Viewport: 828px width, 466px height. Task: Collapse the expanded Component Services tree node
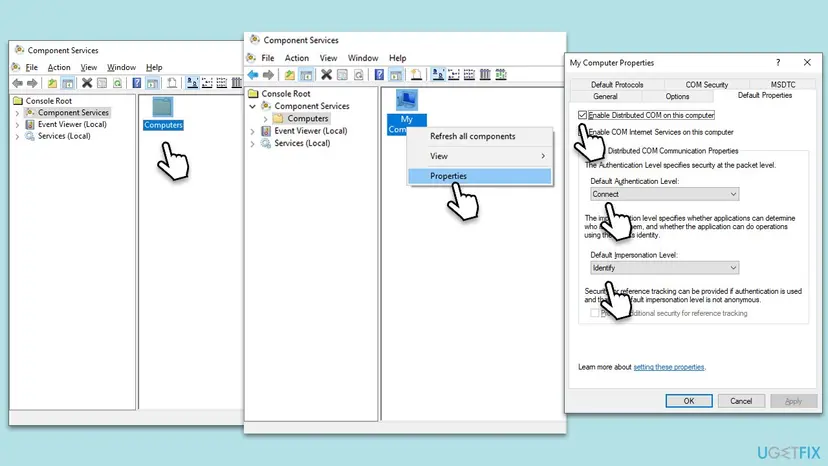point(252,106)
